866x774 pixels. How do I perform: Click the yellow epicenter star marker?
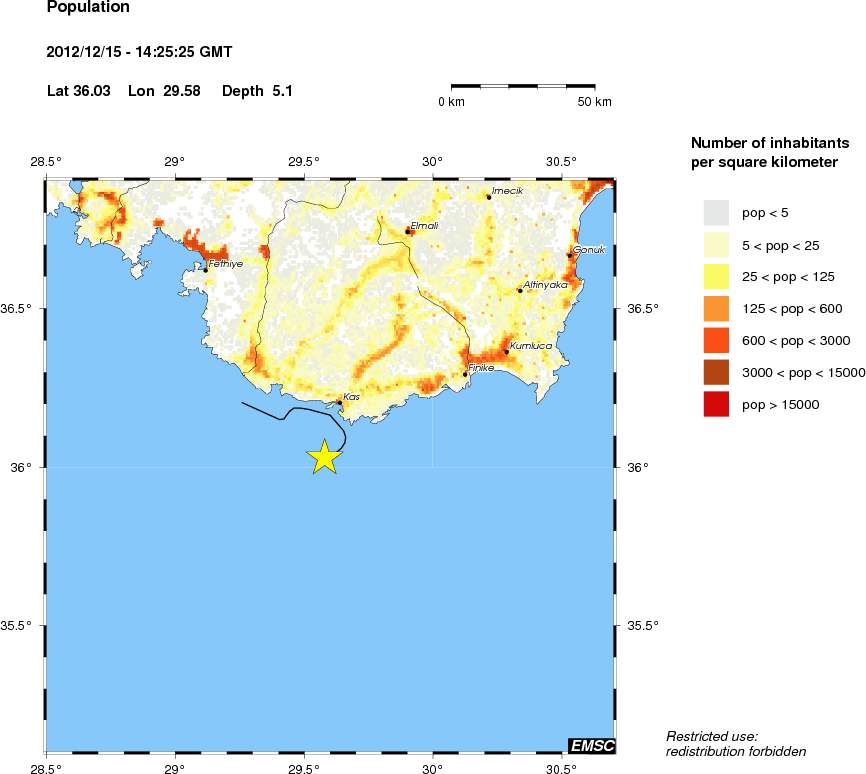point(325,456)
